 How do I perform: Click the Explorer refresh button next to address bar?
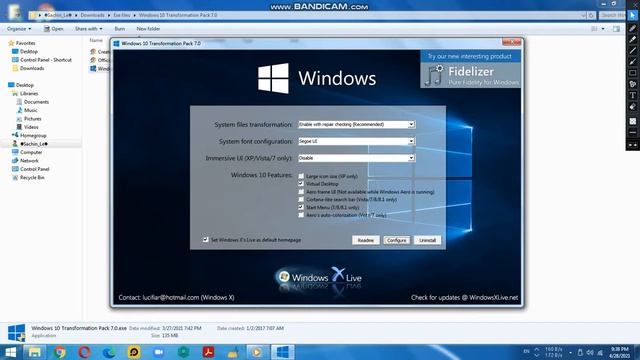[x=591, y=16]
